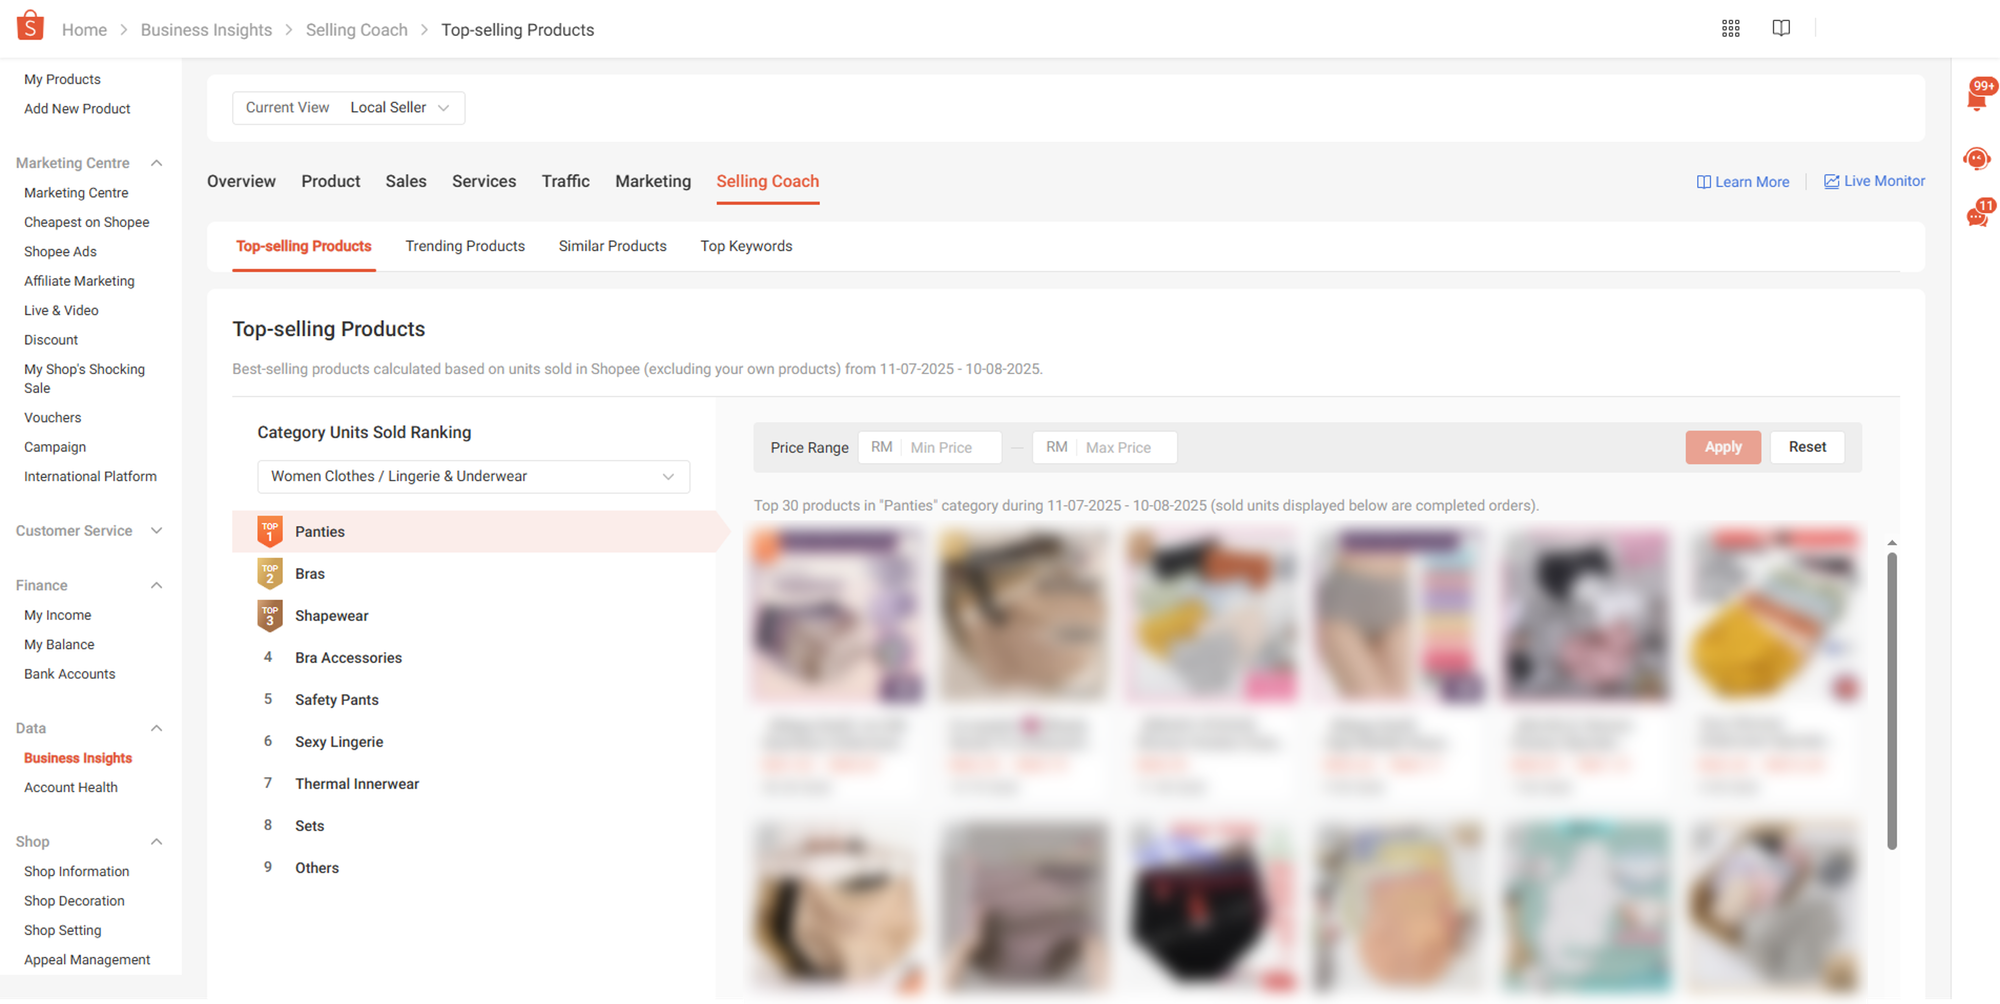The width and height of the screenshot is (2000, 1004).
Task: Switch to the Traffic tab
Action: coord(565,181)
